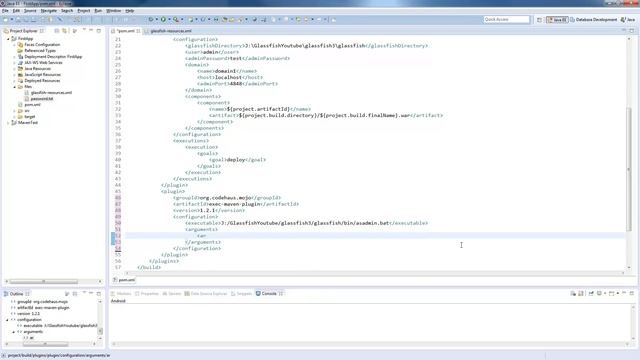Minimize the Project Explorer panel
Screen dimensions: 640x360
(91, 31)
